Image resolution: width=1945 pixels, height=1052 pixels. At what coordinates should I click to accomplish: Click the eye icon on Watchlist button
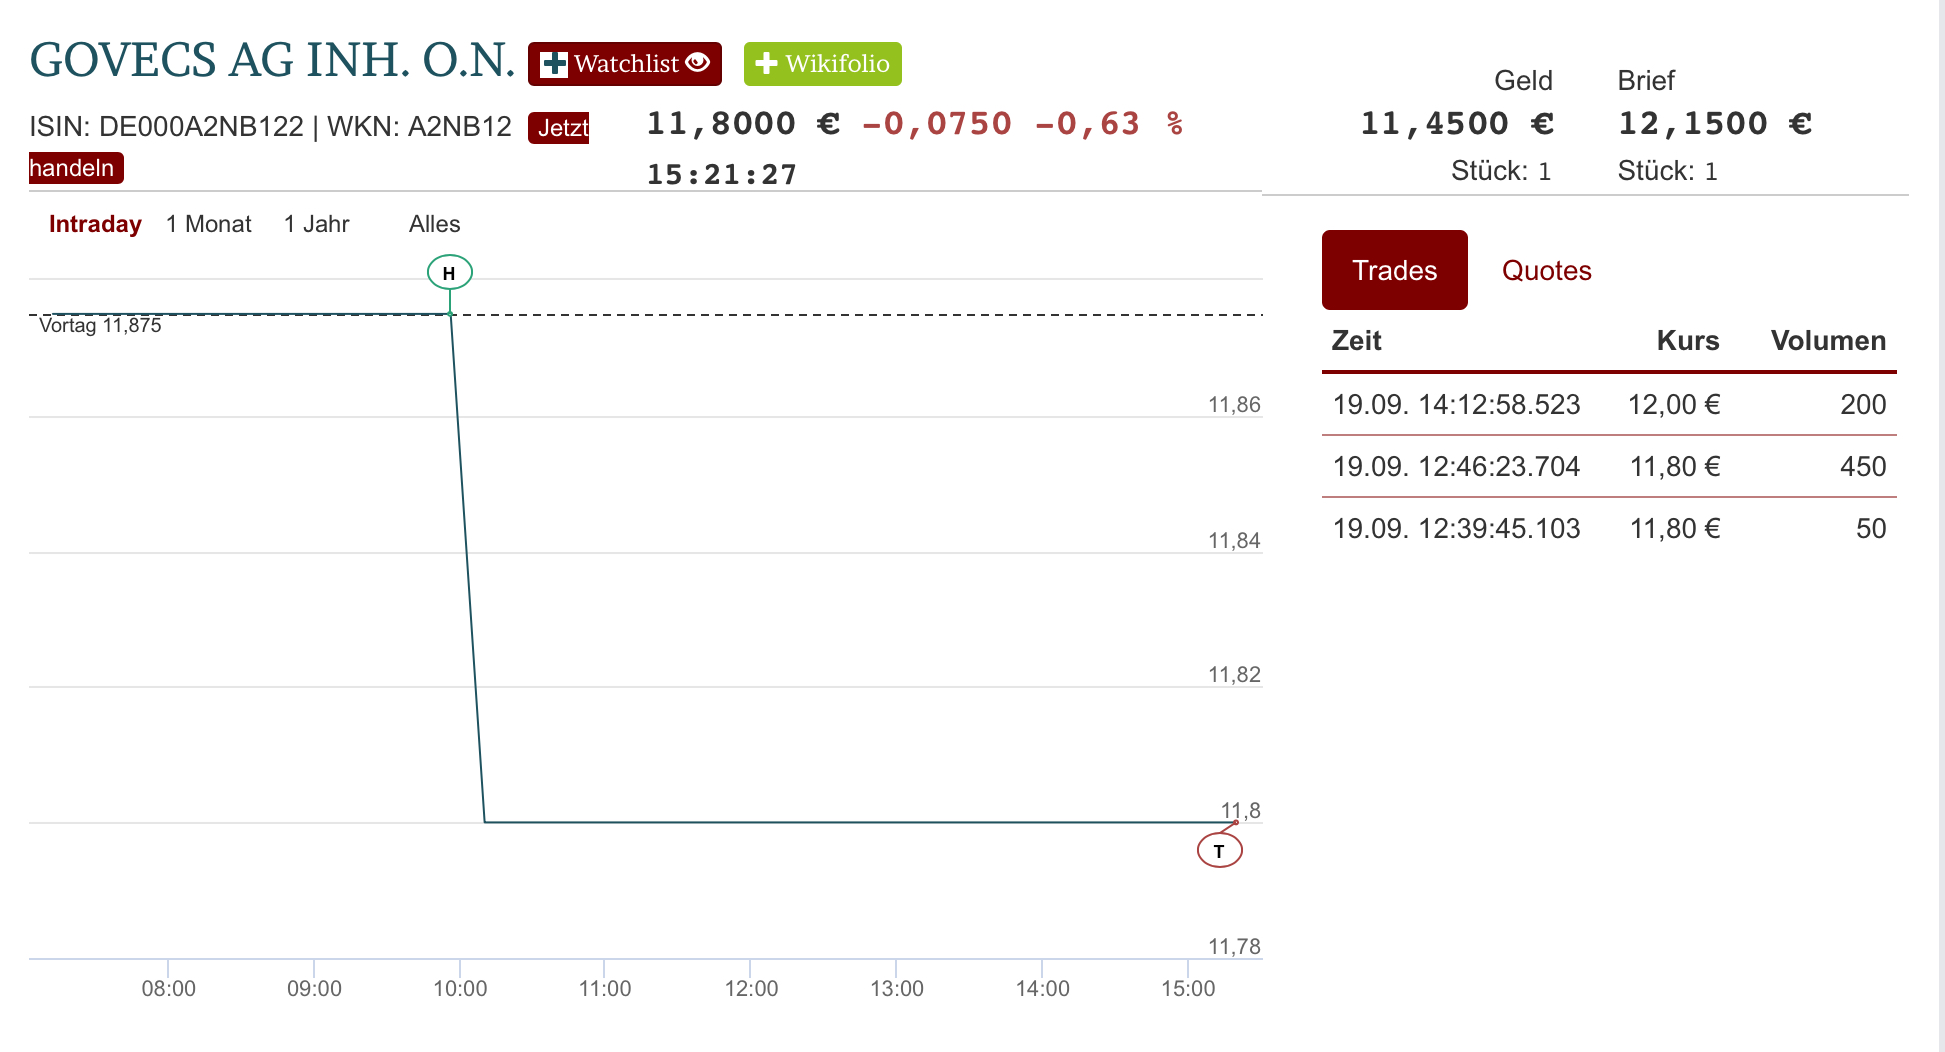click(x=698, y=63)
